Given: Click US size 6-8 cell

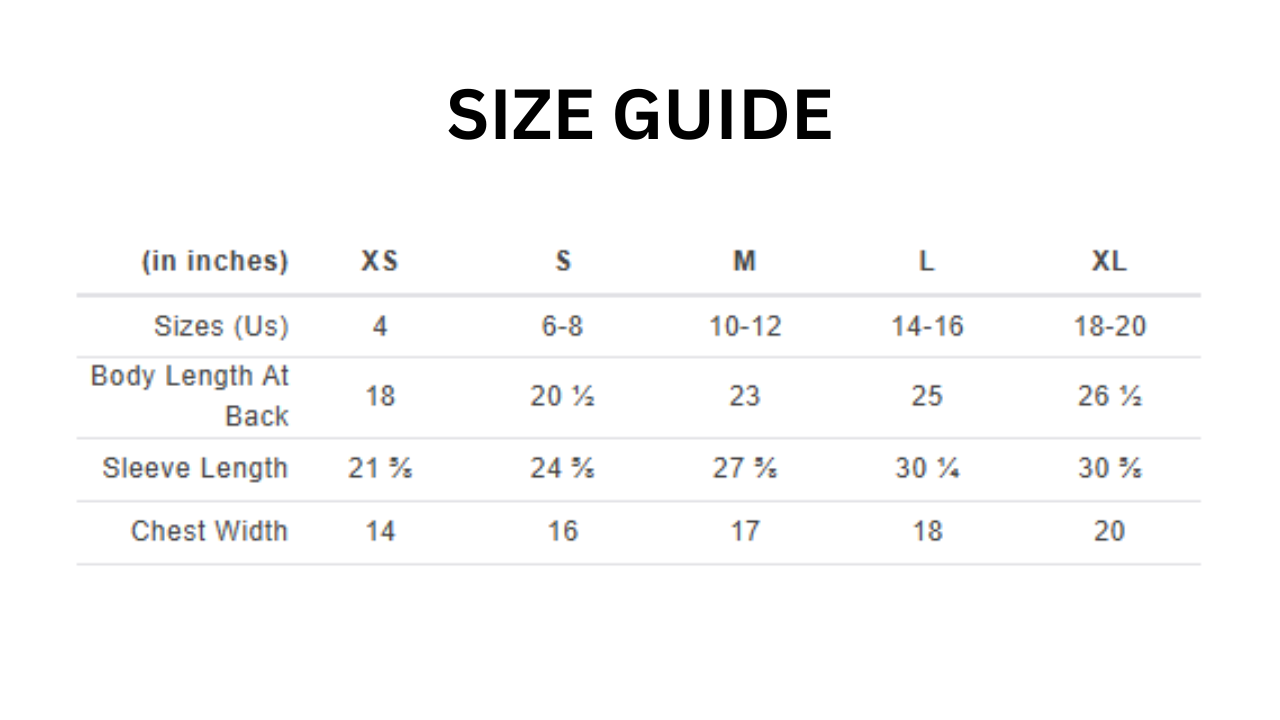Looking at the screenshot, I should point(563,326).
